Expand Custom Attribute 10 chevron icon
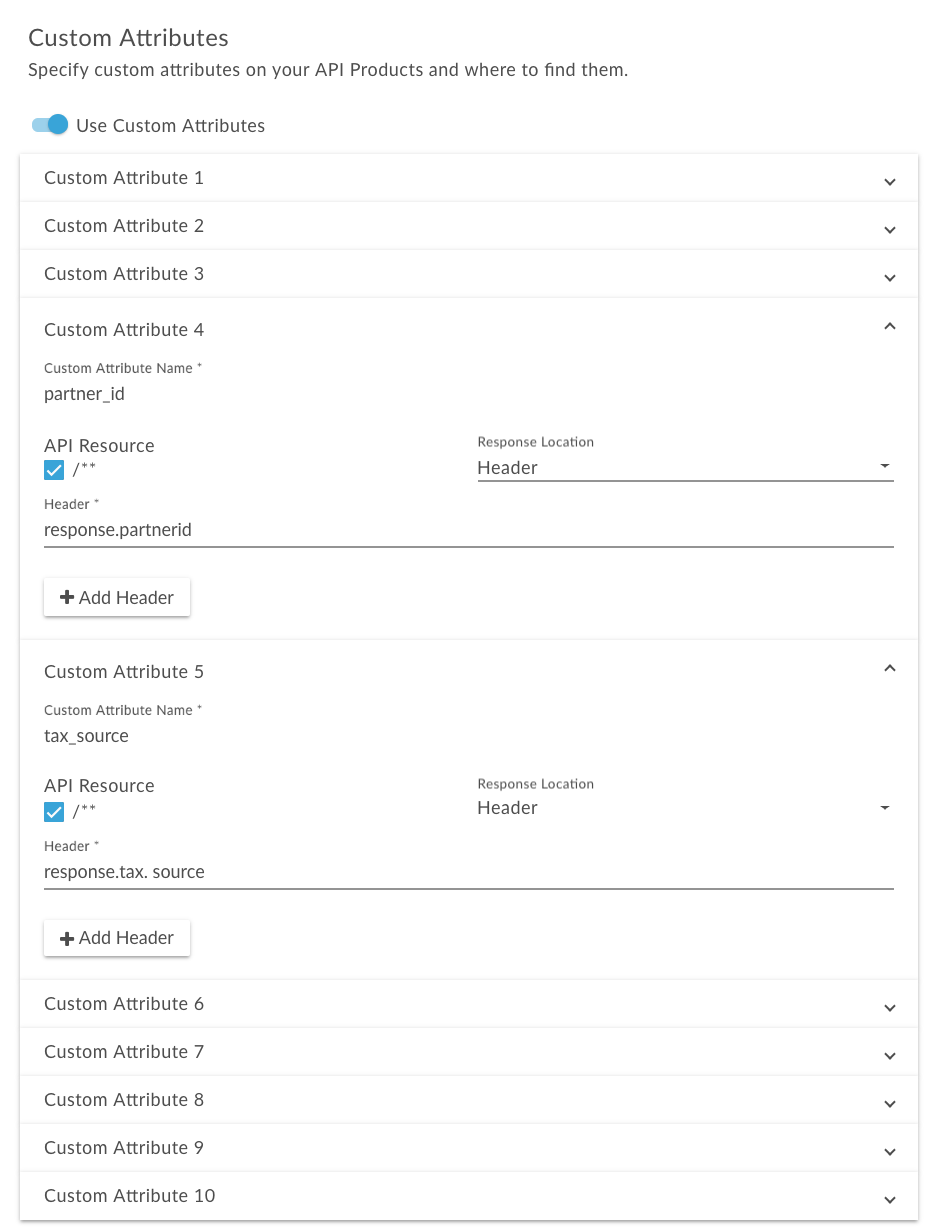 (x=889, y=1200)
